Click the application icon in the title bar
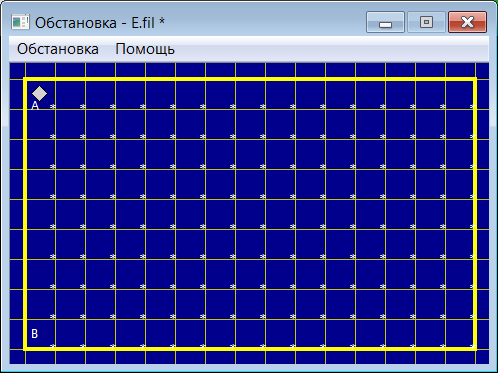The image size is (498, 373). coord(20,22)
